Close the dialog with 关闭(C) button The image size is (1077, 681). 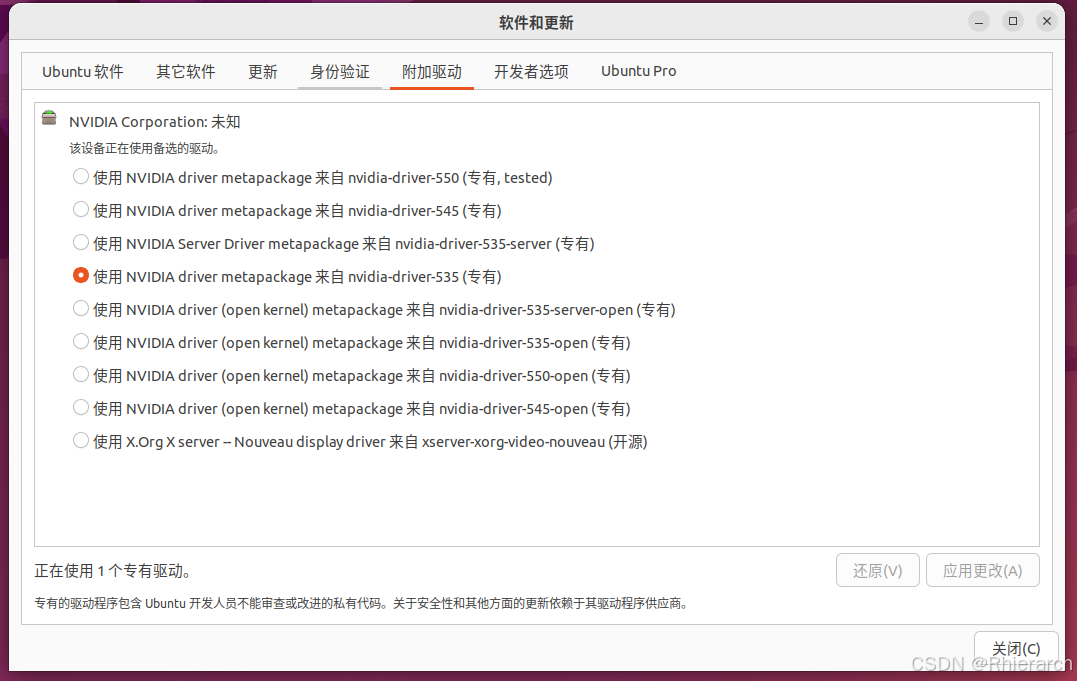pos(1016,648)
